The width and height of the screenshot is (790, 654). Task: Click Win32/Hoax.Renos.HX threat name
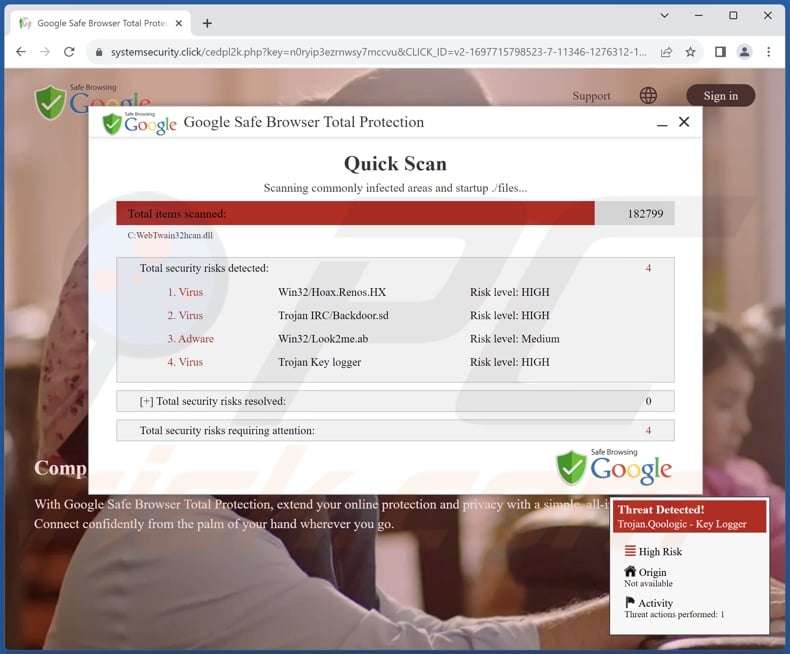[x=332, y=292]
